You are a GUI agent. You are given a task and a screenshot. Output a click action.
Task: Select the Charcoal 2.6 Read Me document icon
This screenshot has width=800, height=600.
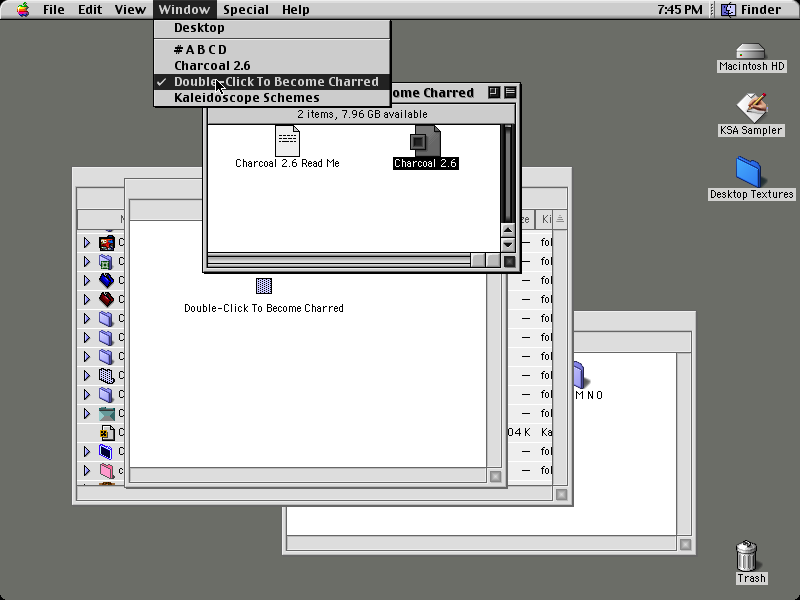(287, 141)
